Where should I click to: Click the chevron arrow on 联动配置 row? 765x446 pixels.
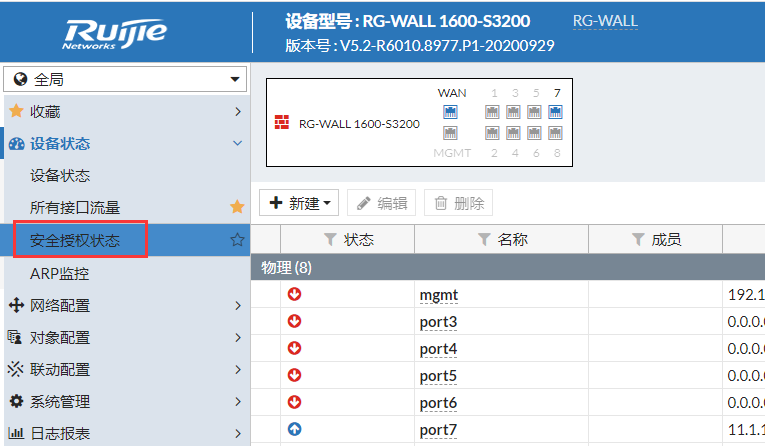pos(238,369)
